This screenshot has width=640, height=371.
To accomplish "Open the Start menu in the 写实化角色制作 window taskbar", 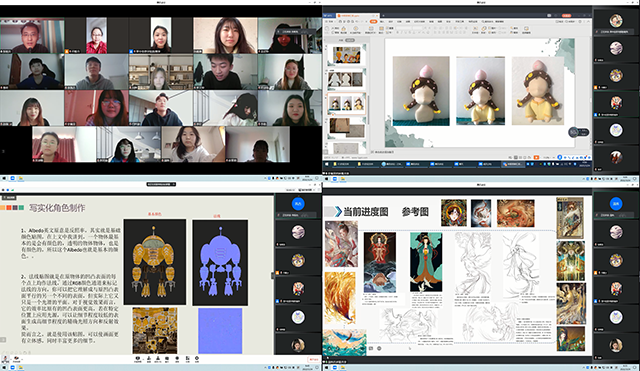I will coord(4,367).
